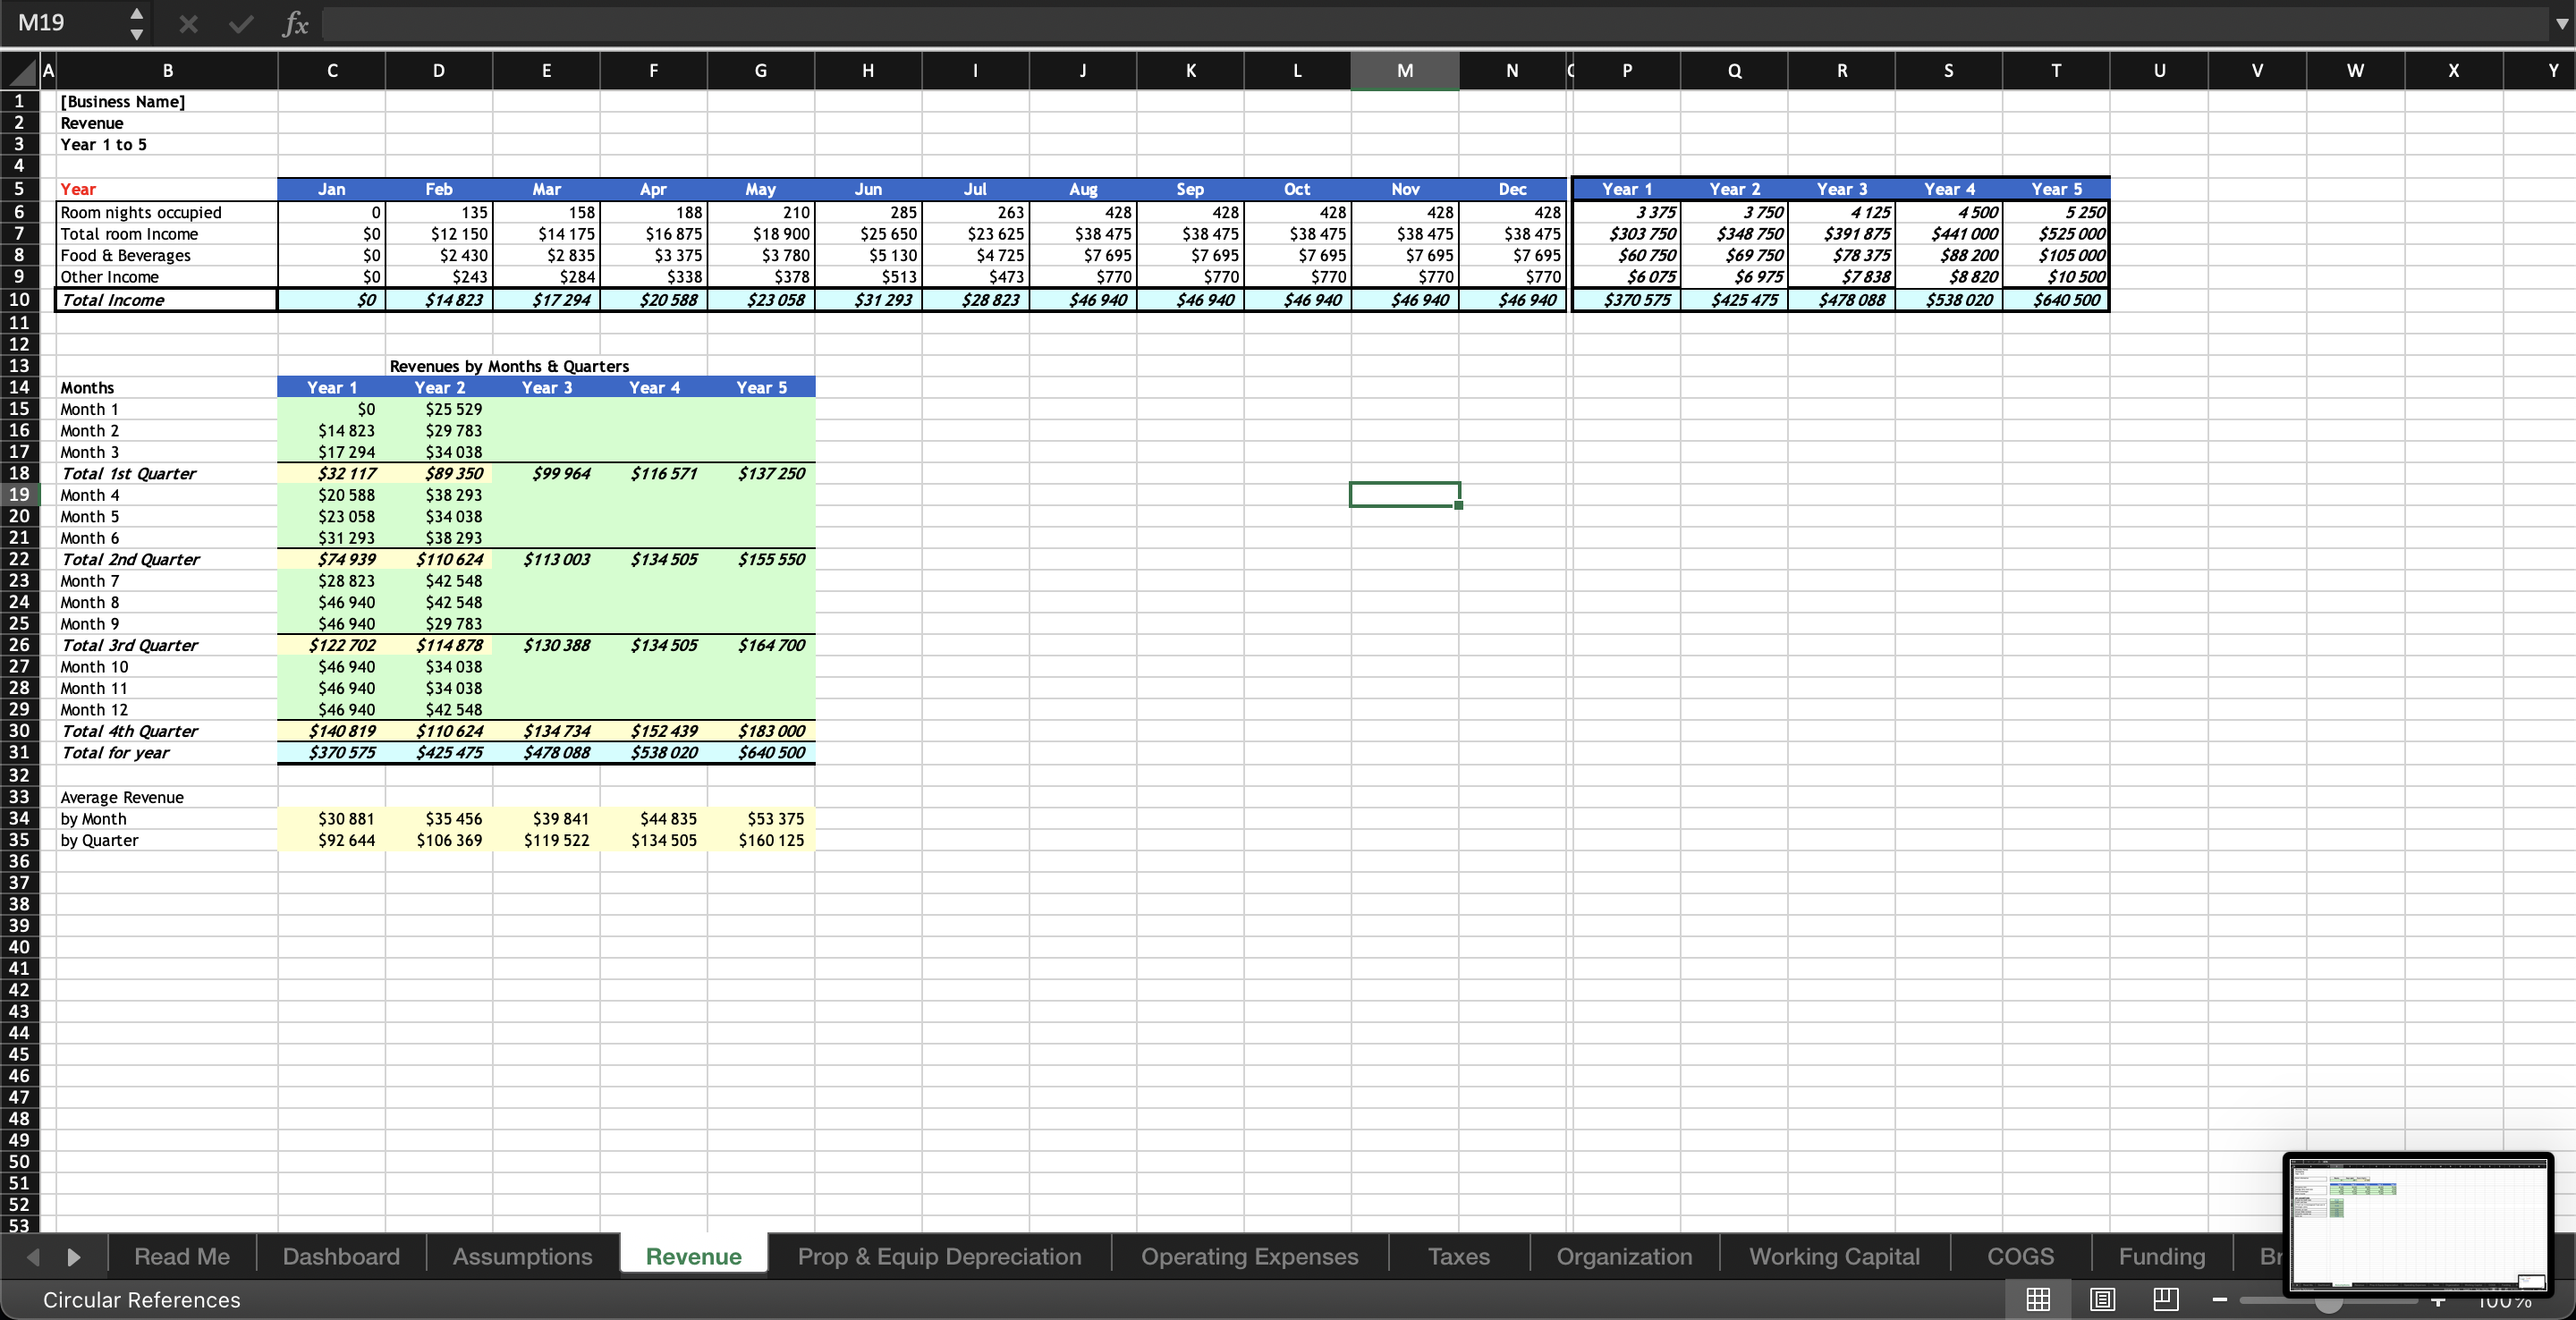Click Year 1 total income $370 575 in P10
Image resolution: width=2576 pixels, height=1320 pixels.
[1627, 300]
